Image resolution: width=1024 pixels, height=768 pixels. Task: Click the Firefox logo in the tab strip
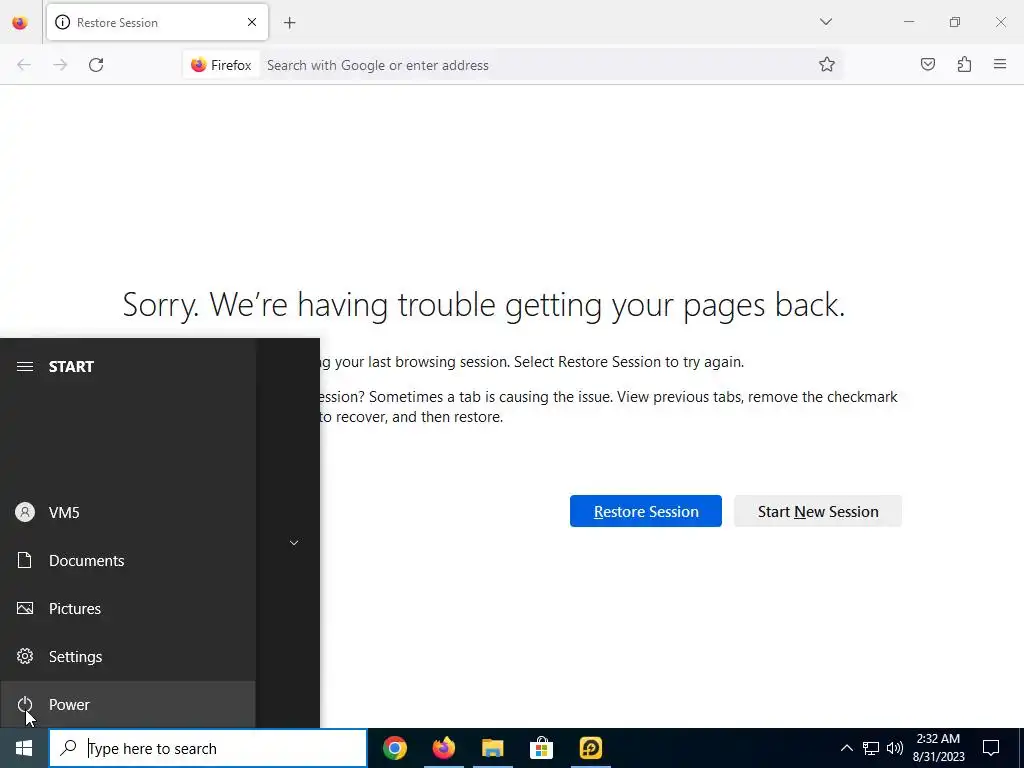click(x=20, y=23)
